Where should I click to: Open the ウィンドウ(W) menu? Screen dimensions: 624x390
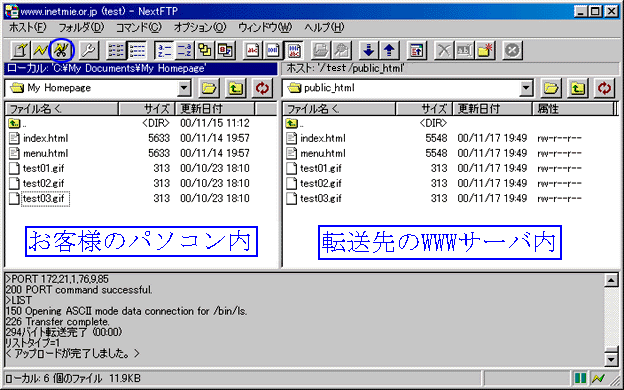(265, 28)
